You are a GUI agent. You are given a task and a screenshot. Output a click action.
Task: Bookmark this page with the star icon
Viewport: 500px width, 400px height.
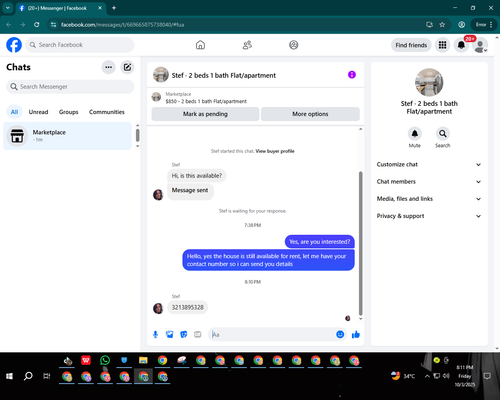[442, 25]
